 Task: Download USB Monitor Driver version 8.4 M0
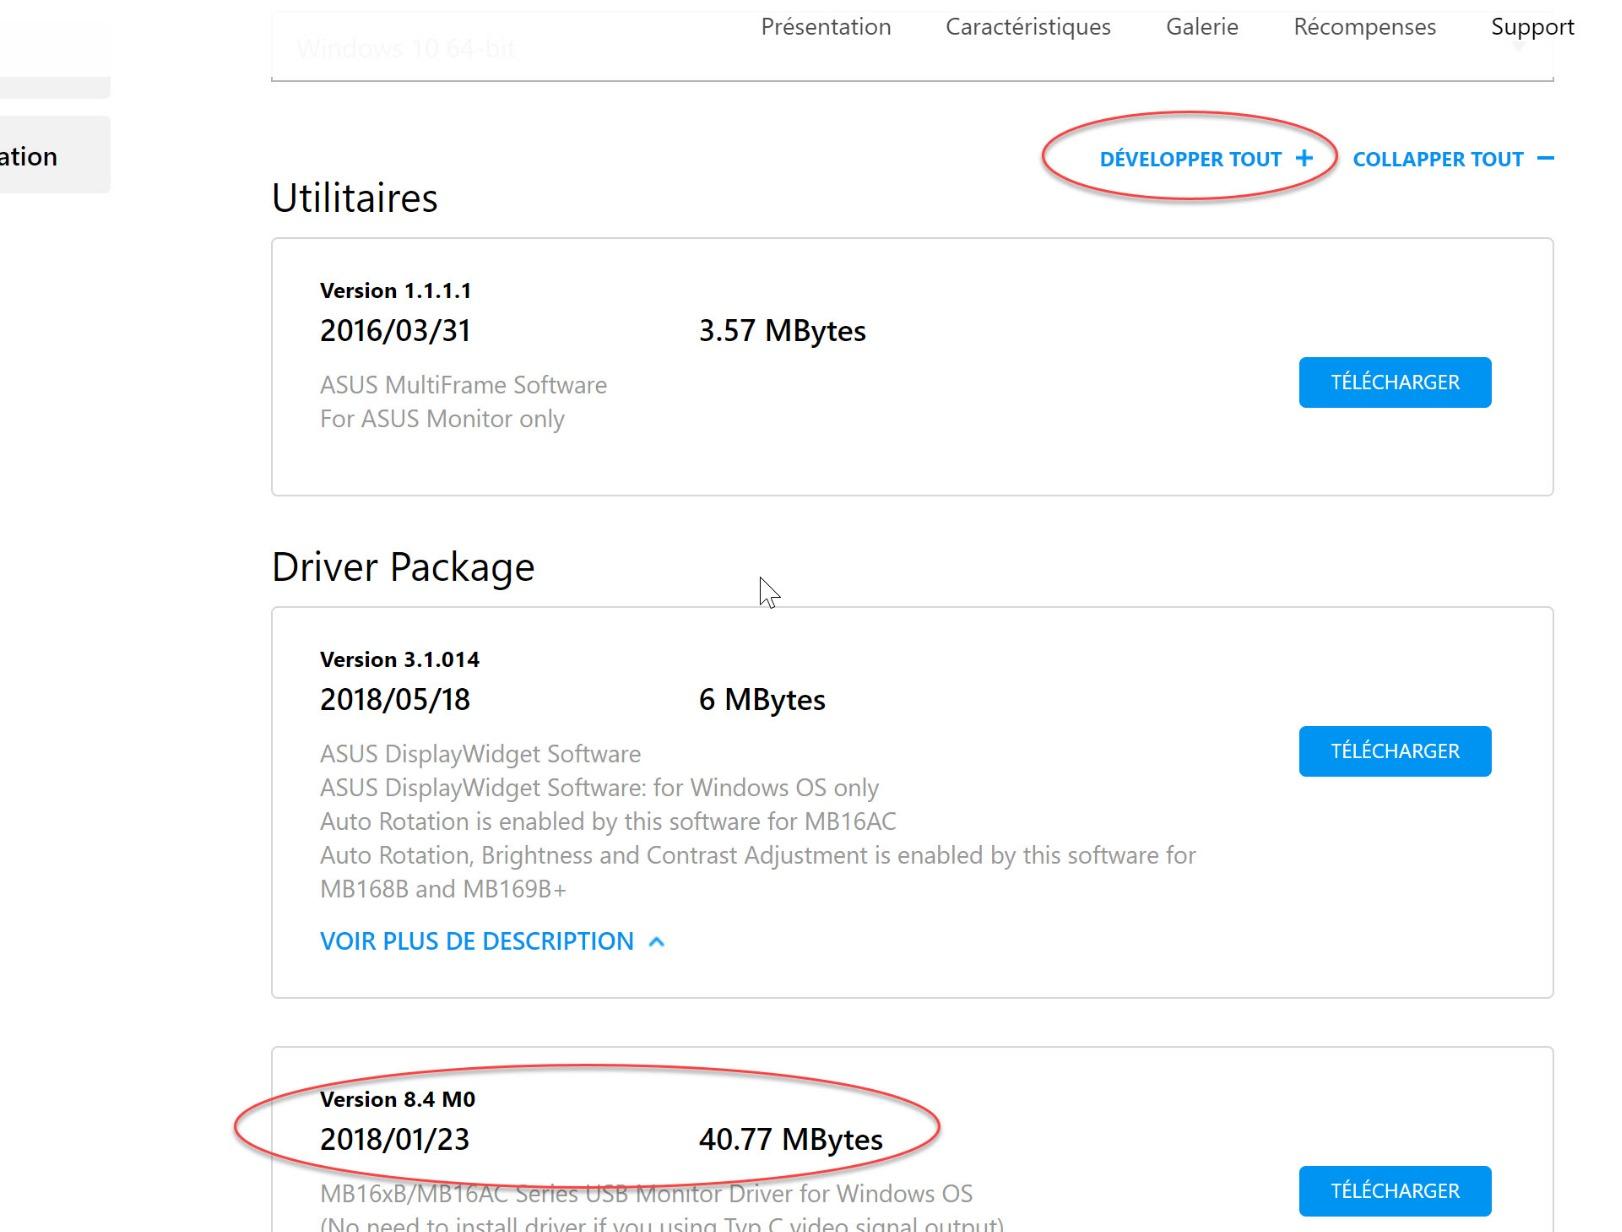coord(1395,1191)
